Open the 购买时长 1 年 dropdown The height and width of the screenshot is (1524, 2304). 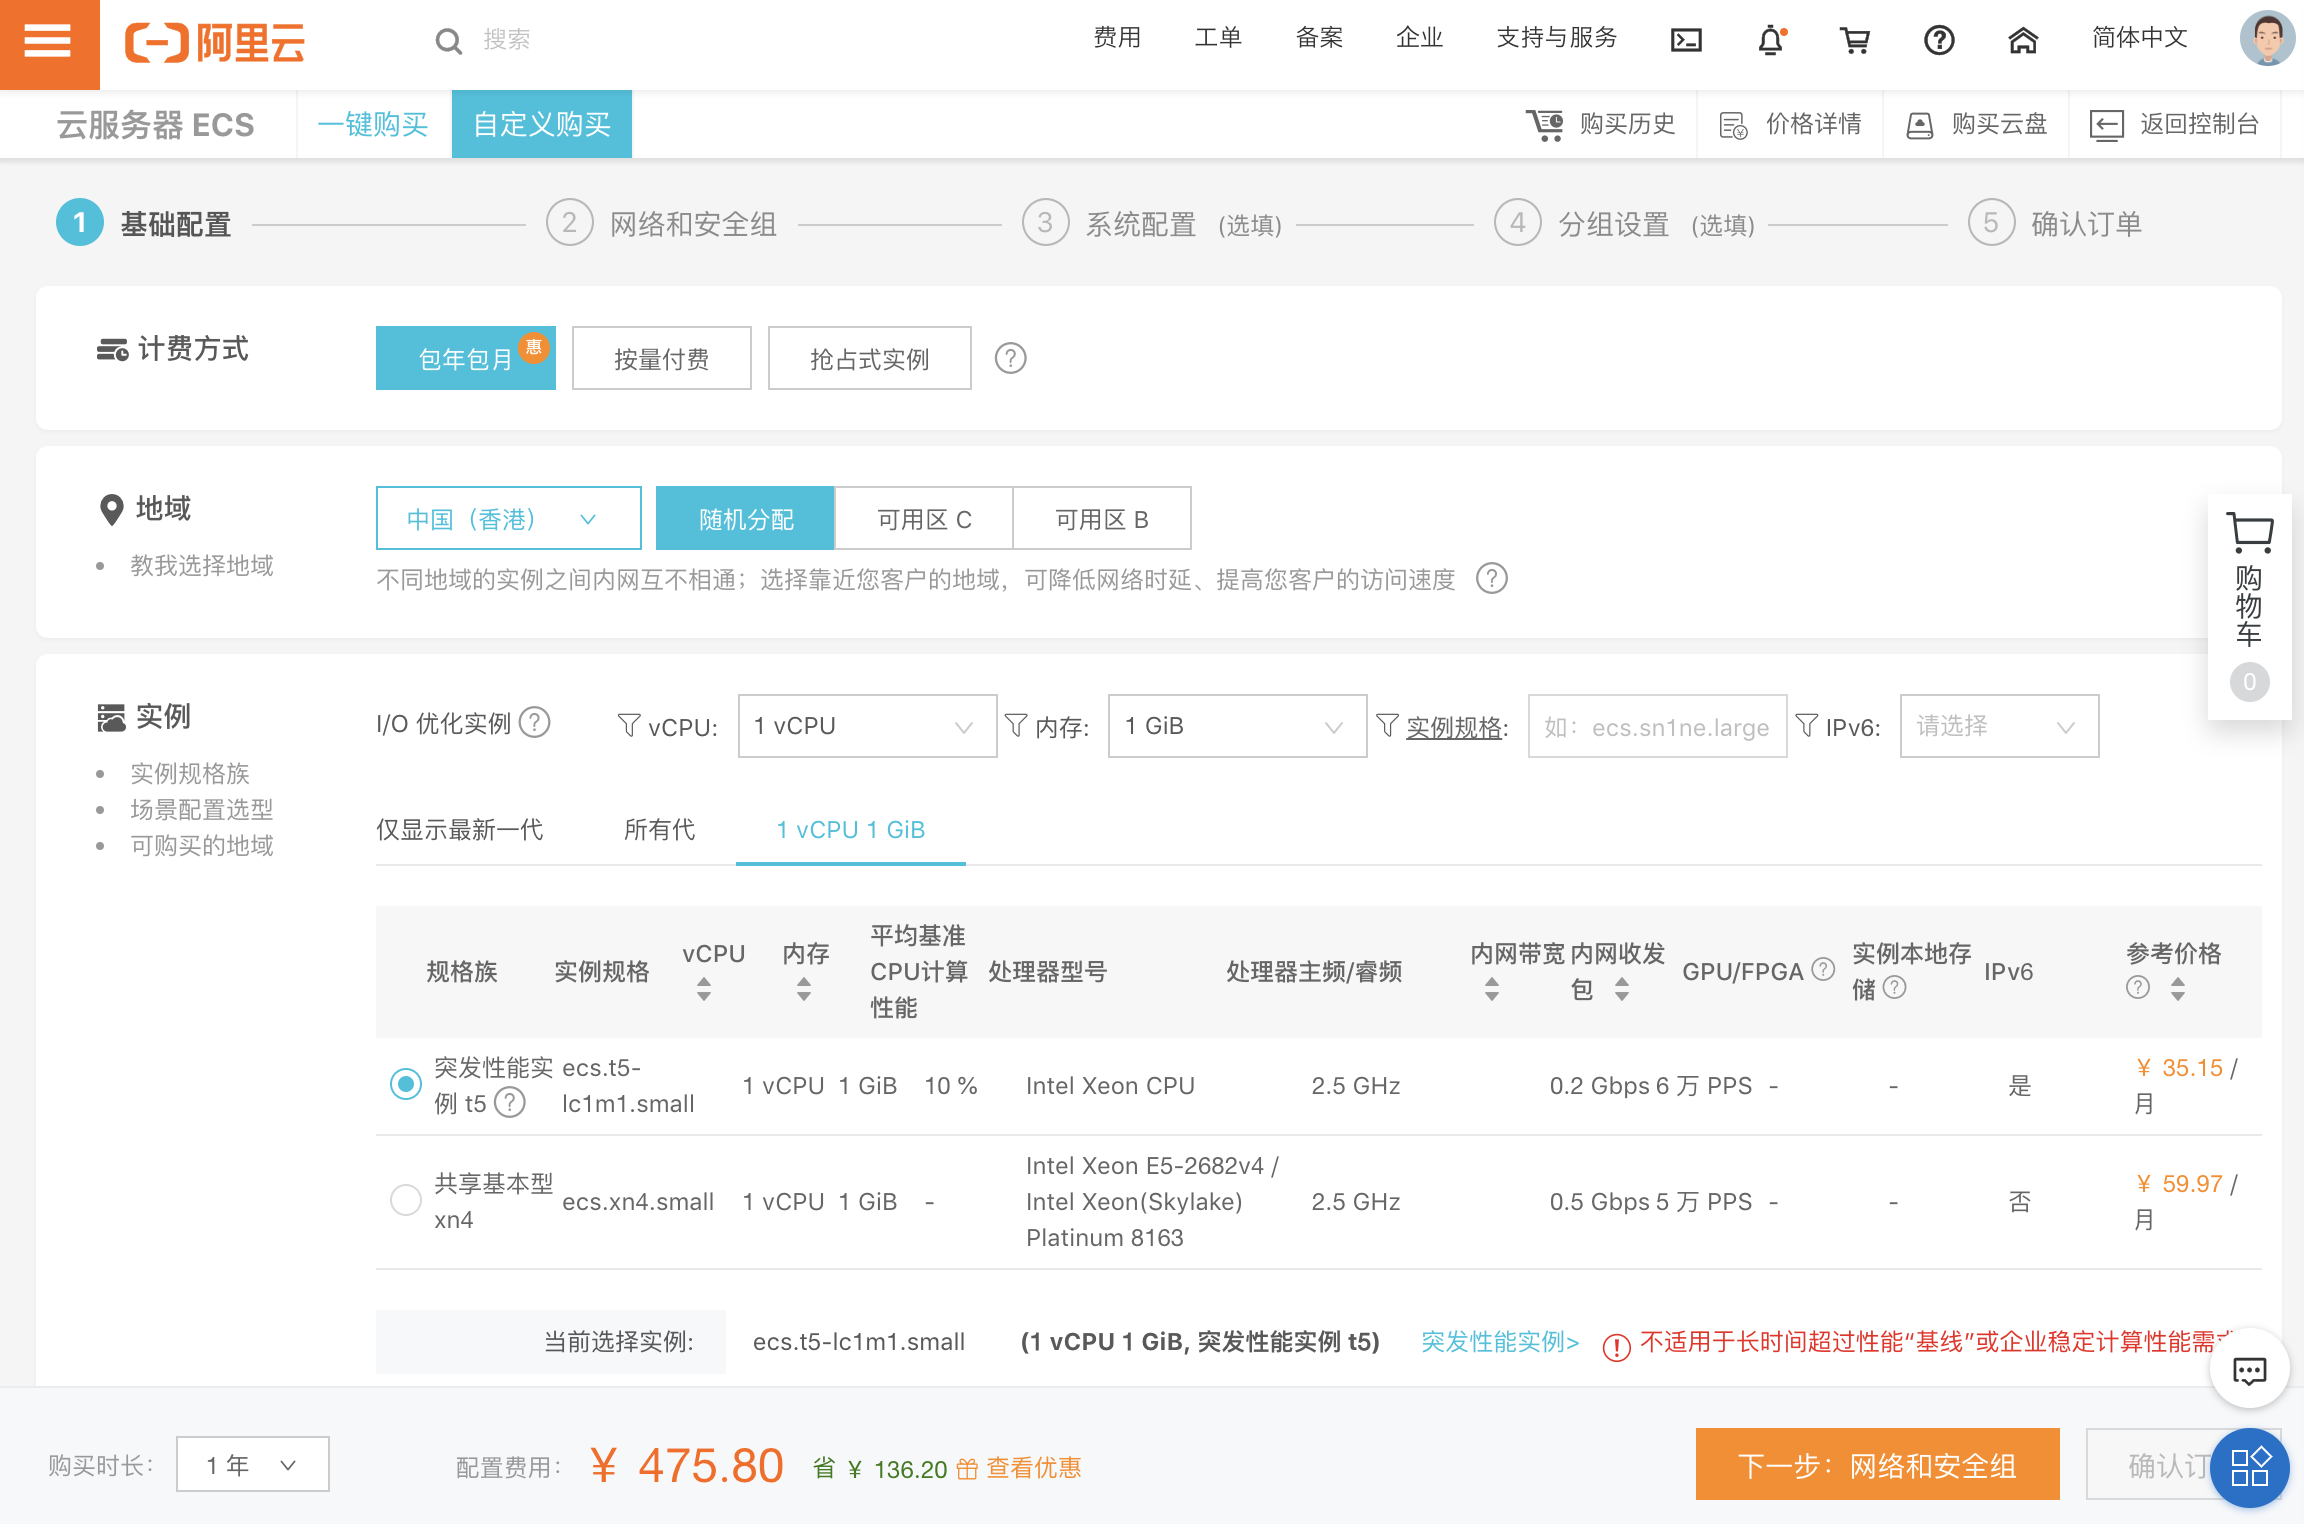[x=252, y=1465]
